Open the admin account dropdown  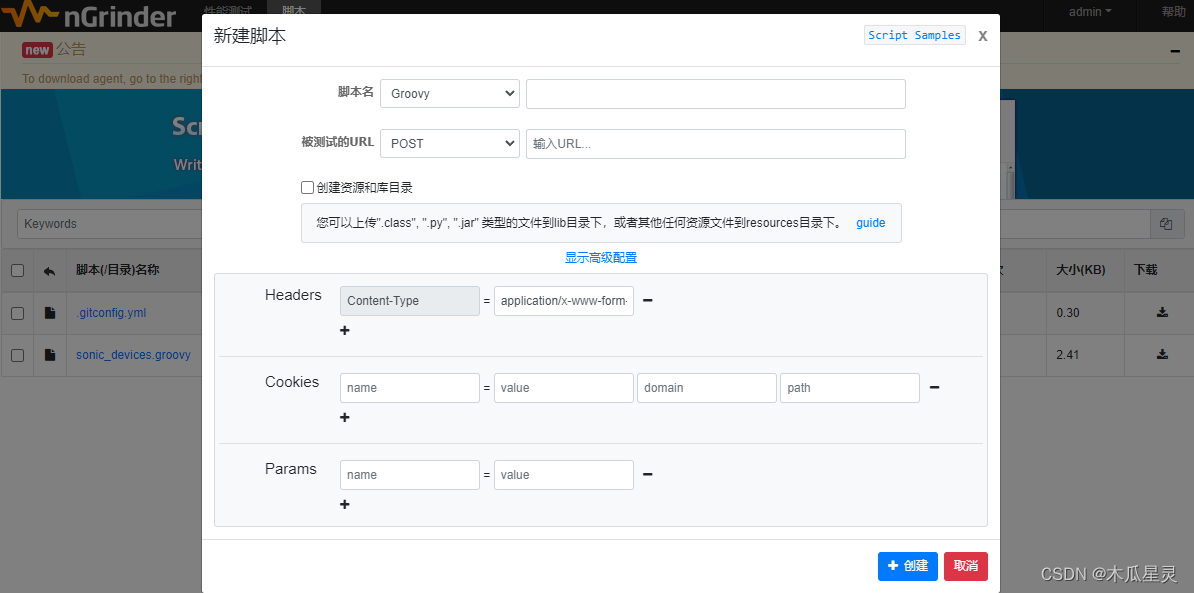point(1089,12)
